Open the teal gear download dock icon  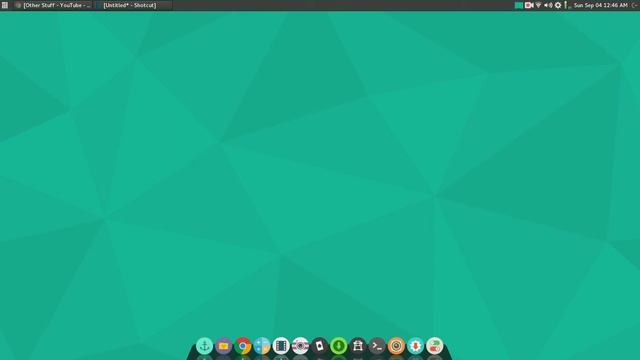point(415,346)
